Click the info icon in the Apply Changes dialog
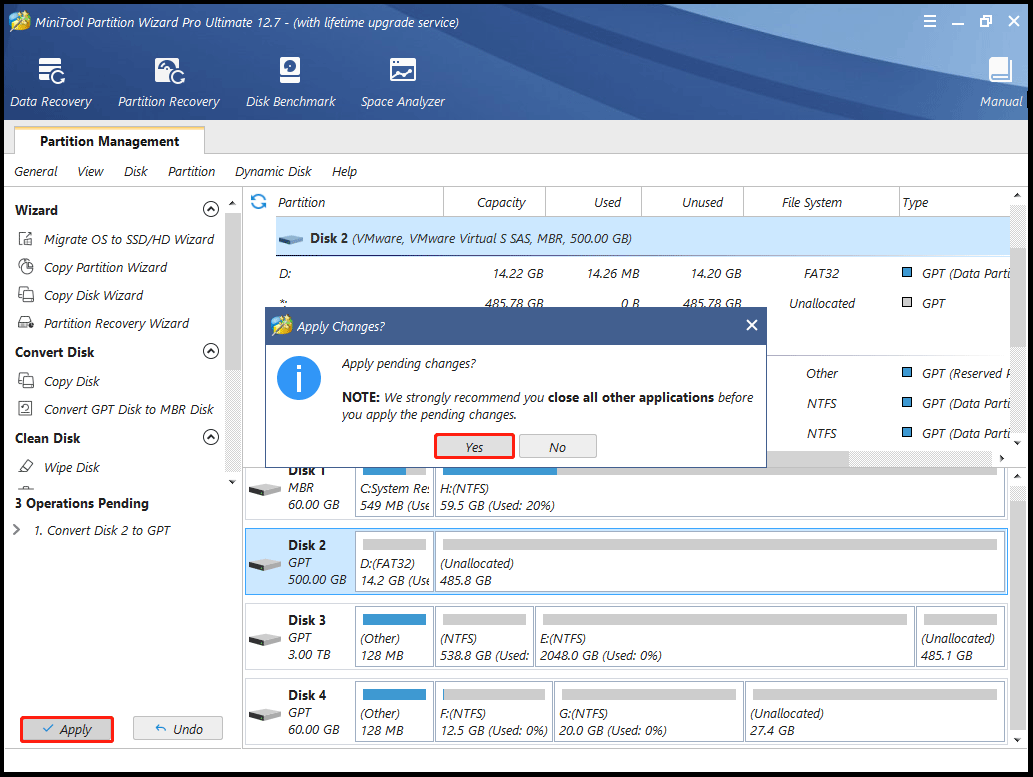 (298, 378)
